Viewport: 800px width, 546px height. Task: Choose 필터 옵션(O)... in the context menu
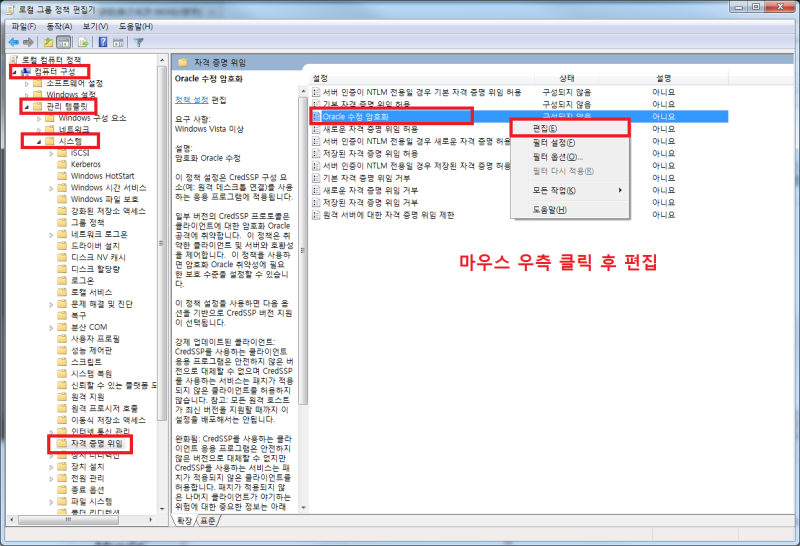[x=570, y=157]
